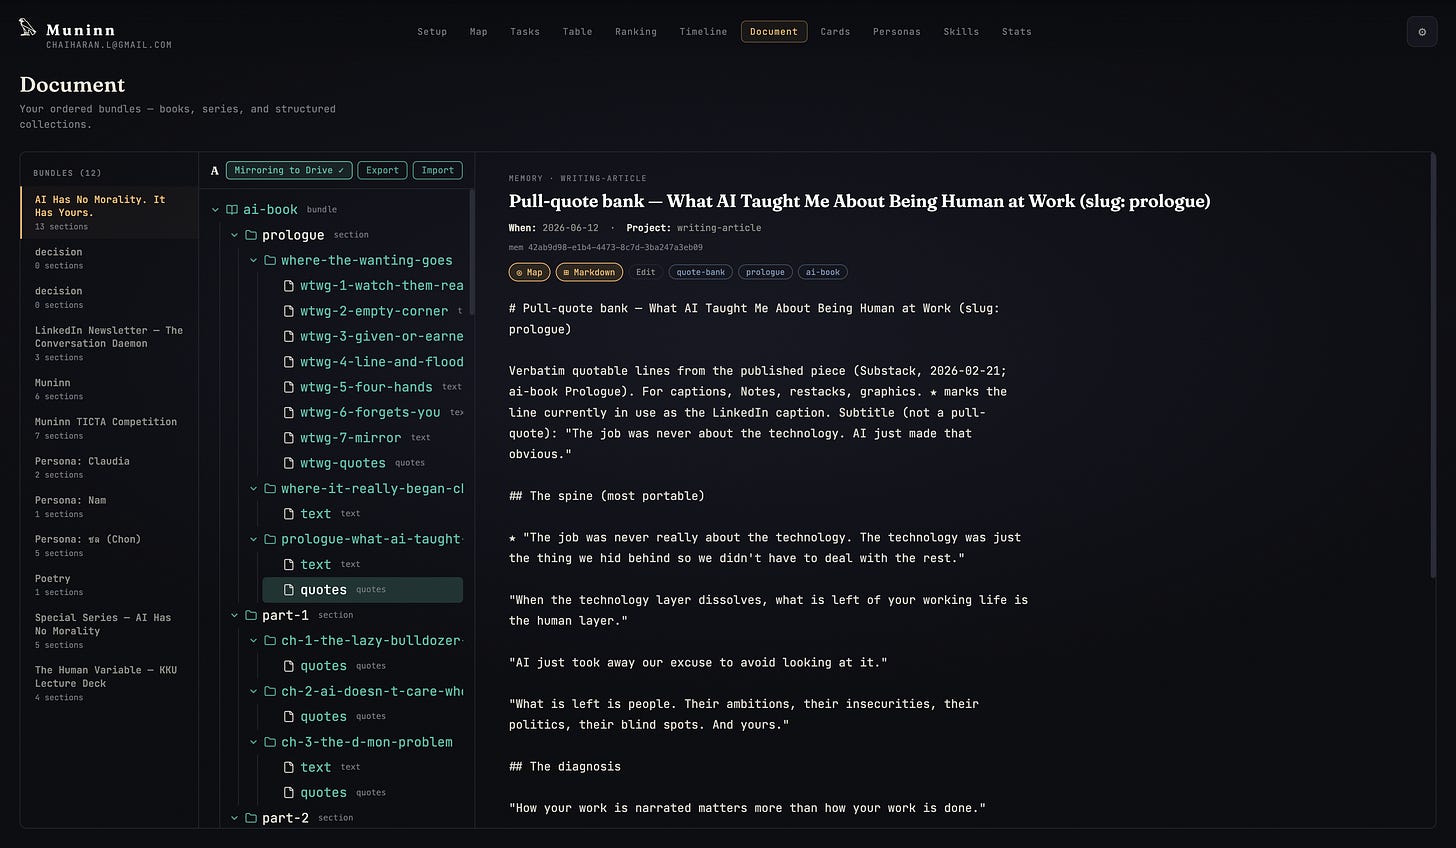Click the content pane scrollbar

tap(1433, 365)
